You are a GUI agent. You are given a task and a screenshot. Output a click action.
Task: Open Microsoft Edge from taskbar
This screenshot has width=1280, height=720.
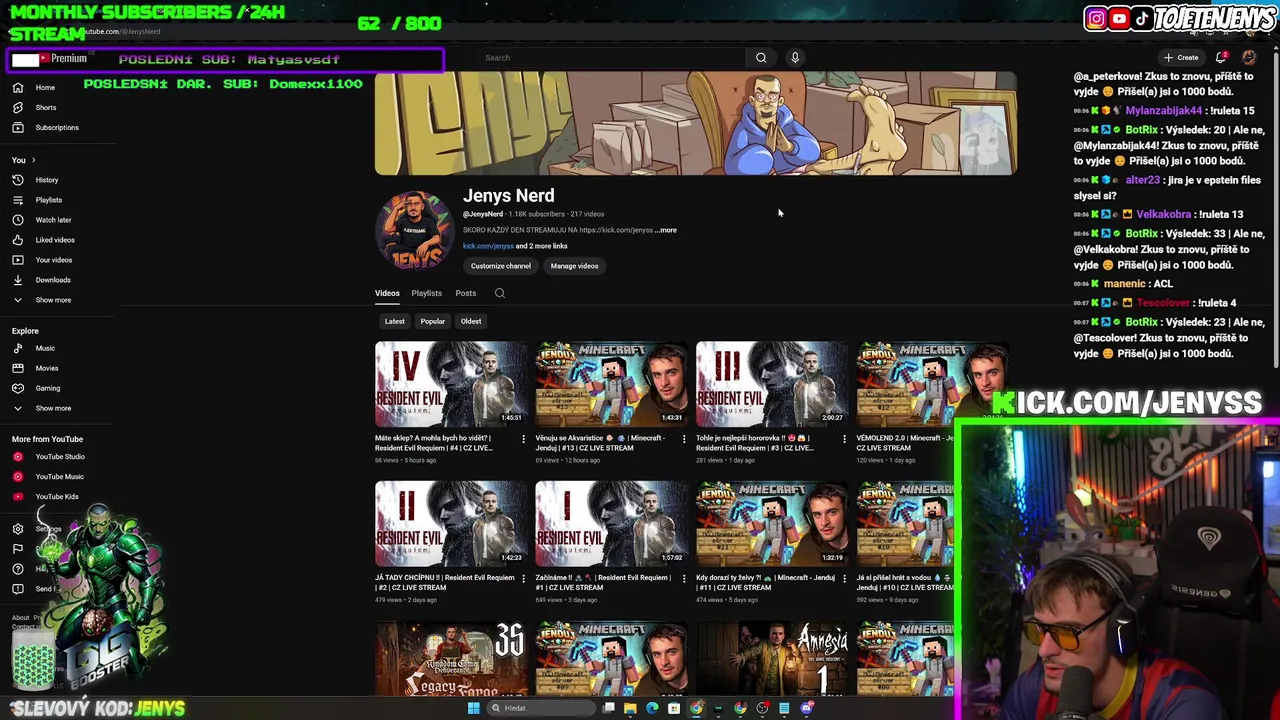[652, 708]
